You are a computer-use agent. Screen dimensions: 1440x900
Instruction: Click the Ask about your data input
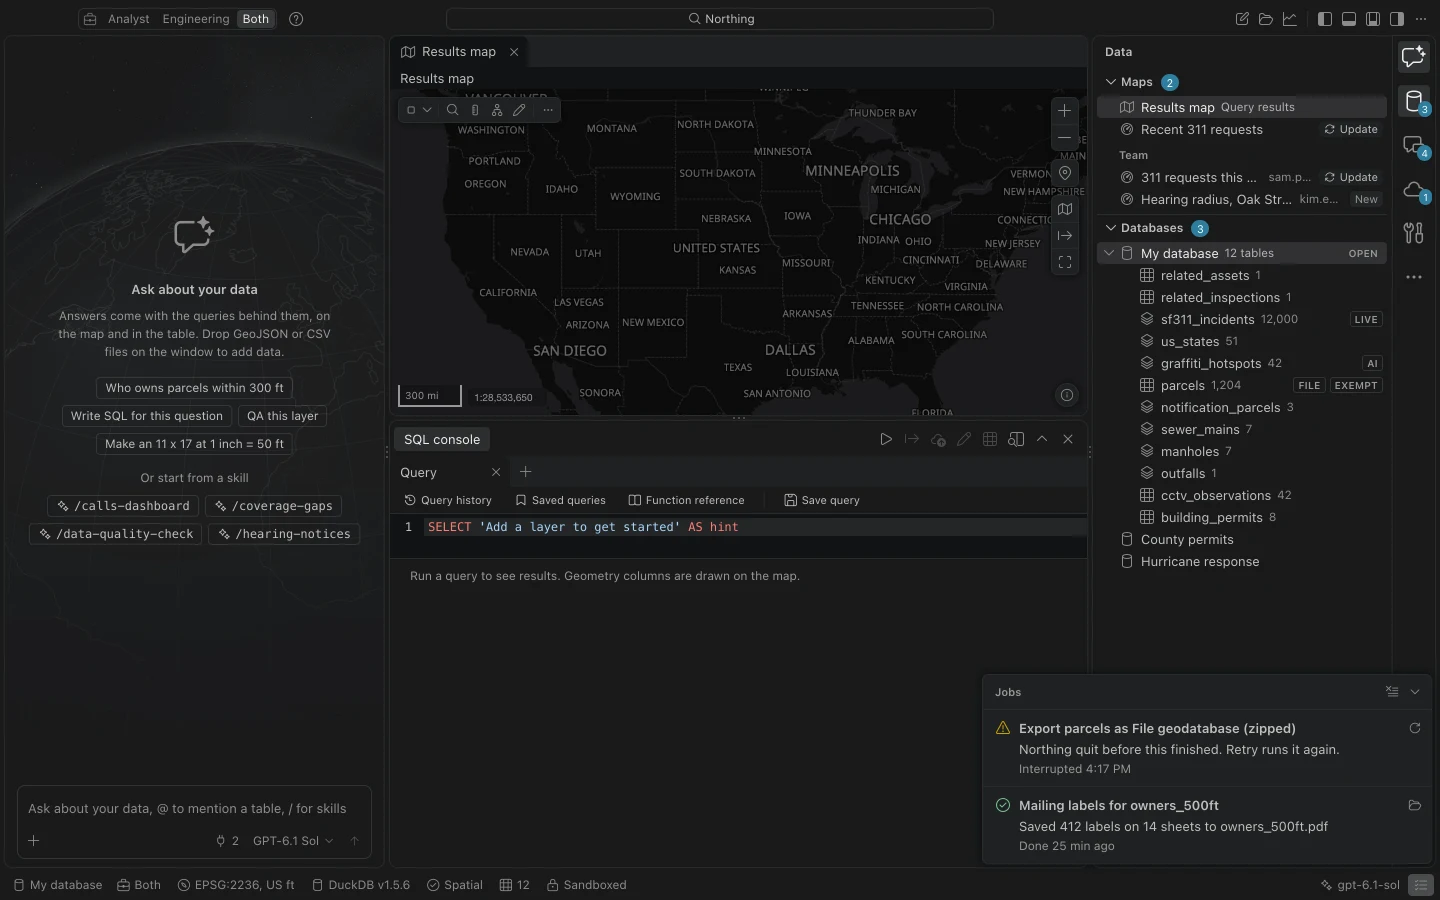pyautogui.click(x=194, y=809)
